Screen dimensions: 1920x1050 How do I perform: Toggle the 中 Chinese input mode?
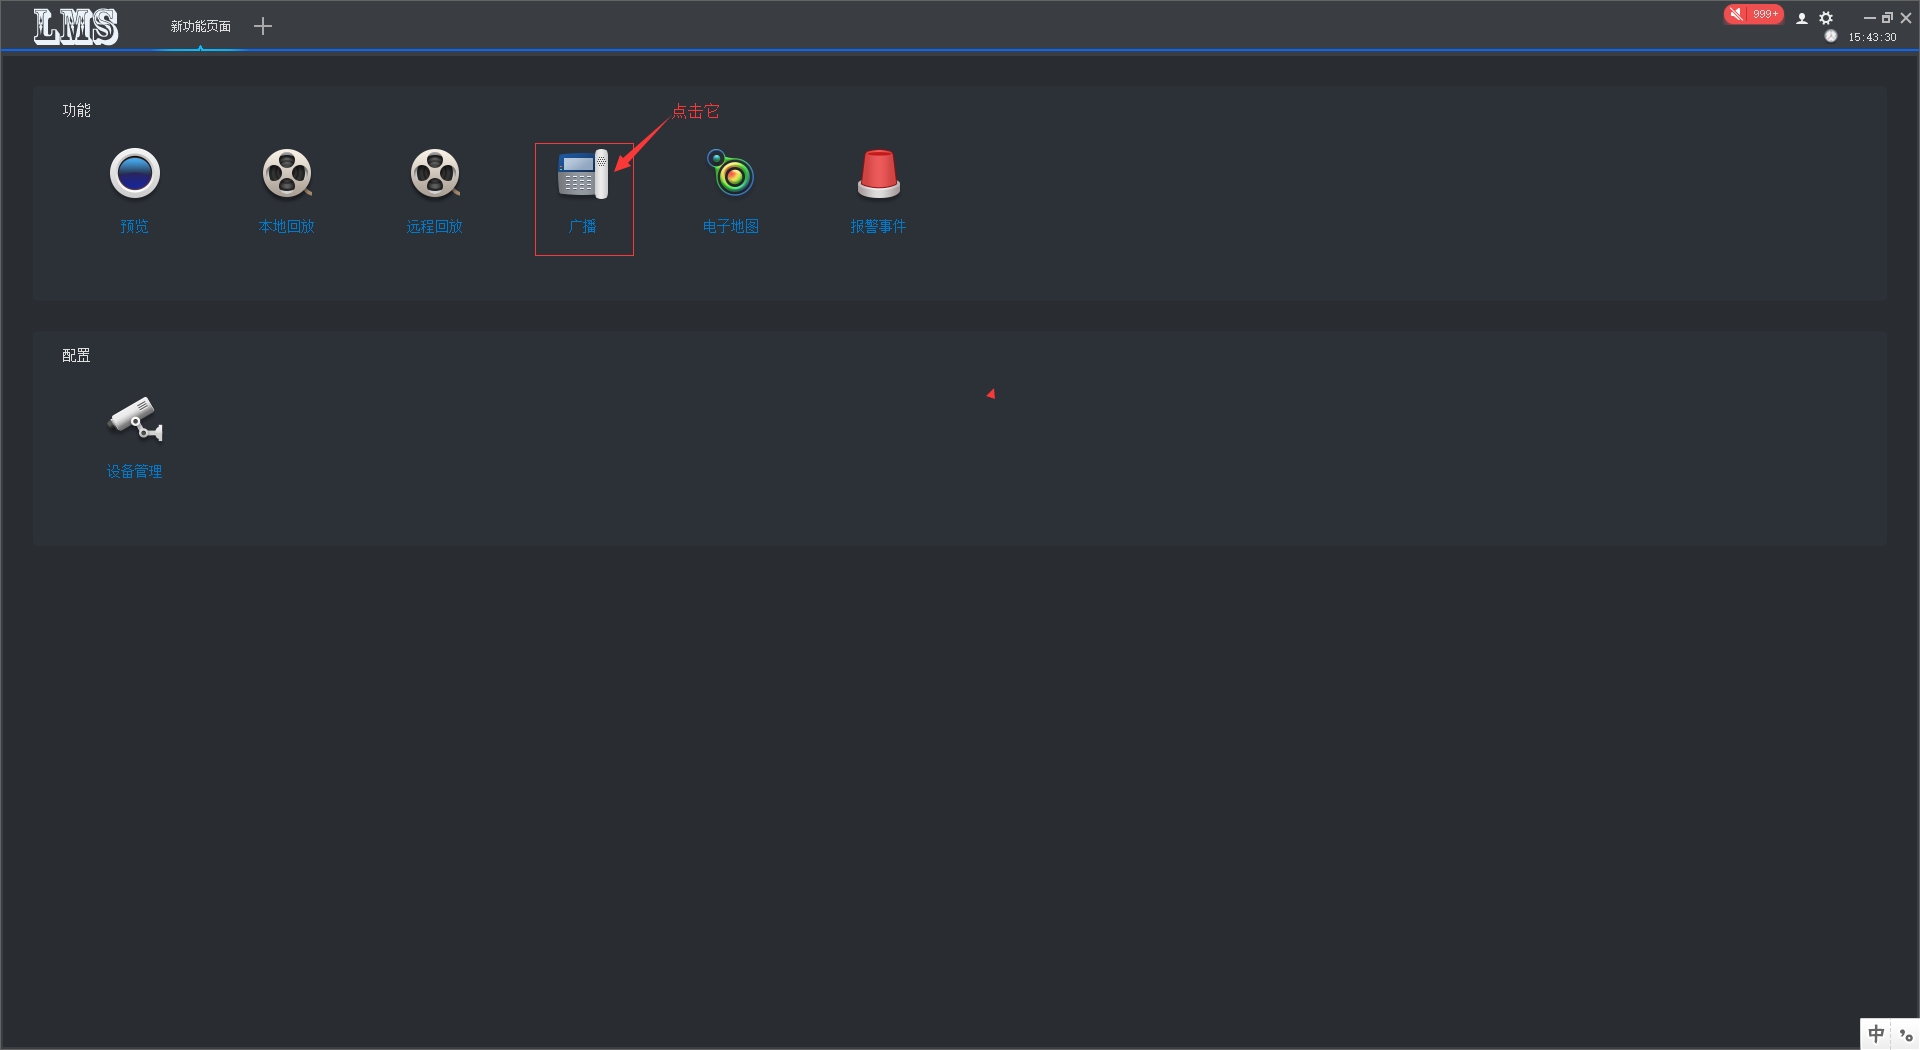pyautogui.click(x=1876, y=1034)
